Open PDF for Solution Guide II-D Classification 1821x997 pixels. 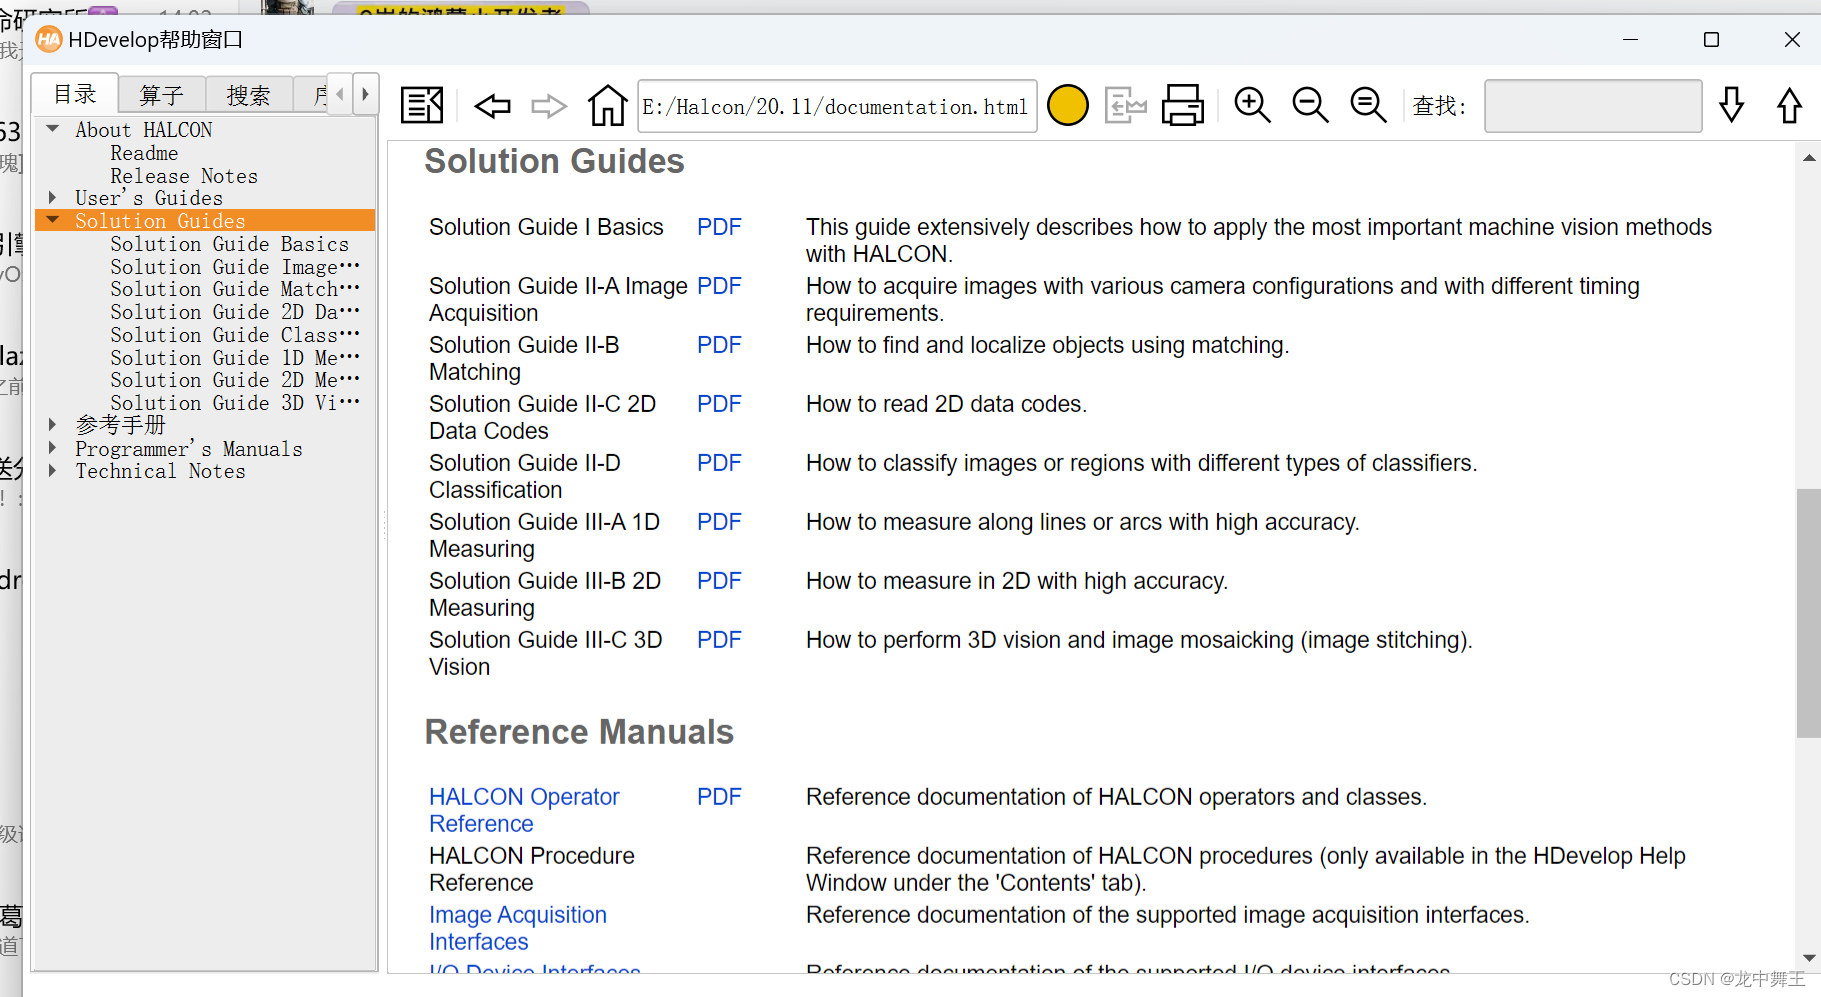coord(719,463)
